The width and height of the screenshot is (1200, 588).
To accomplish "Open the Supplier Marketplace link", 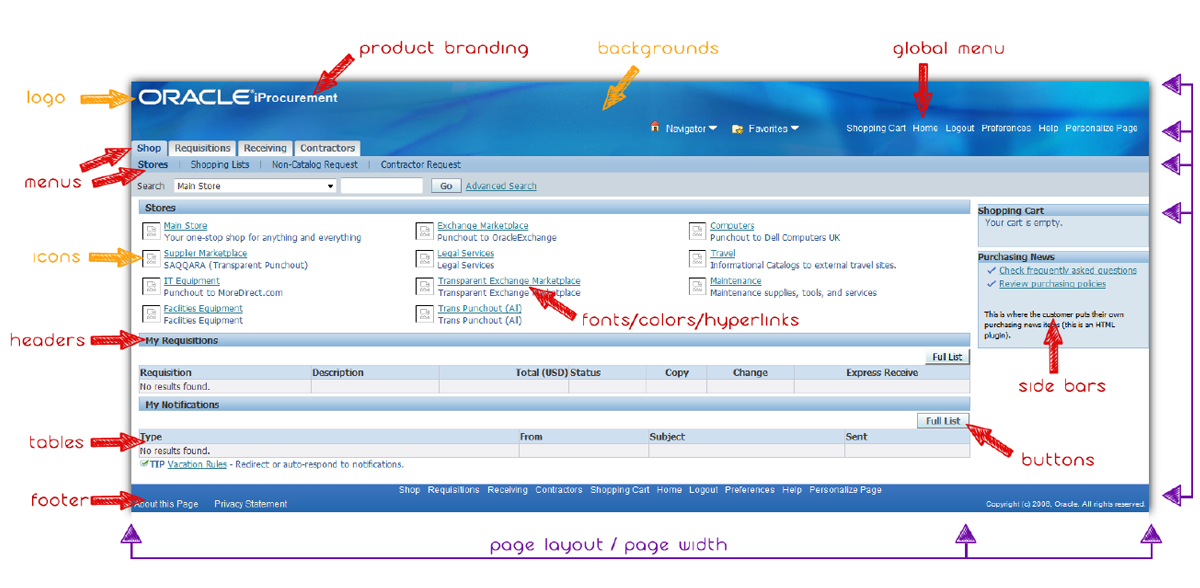I will (x=205, y=254).
